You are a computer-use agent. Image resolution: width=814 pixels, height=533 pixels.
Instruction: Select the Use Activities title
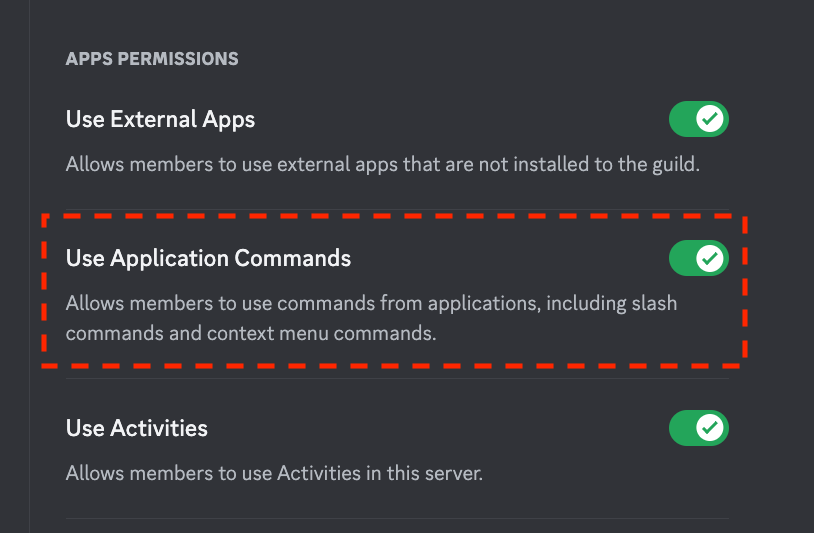tap(137, 428)
